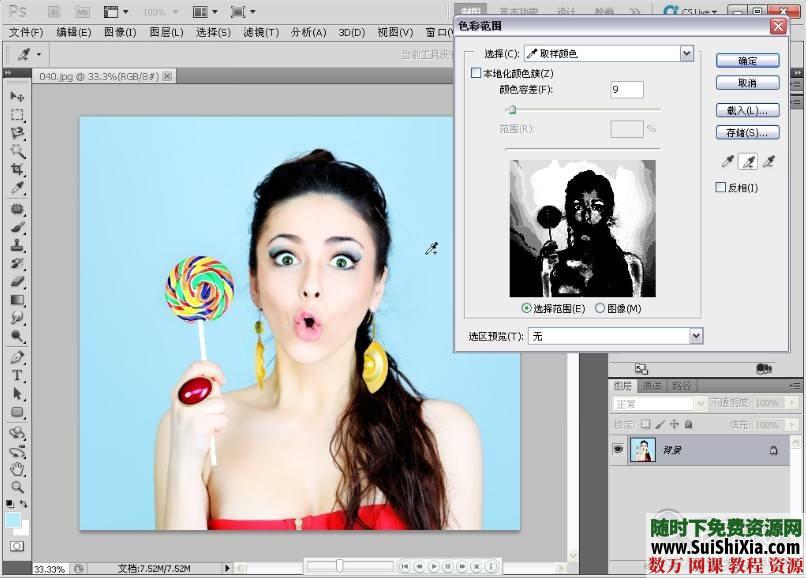Launch Bridge from the application bar
Viewport: 806px width, 578px height.
(x=54, y=11)
